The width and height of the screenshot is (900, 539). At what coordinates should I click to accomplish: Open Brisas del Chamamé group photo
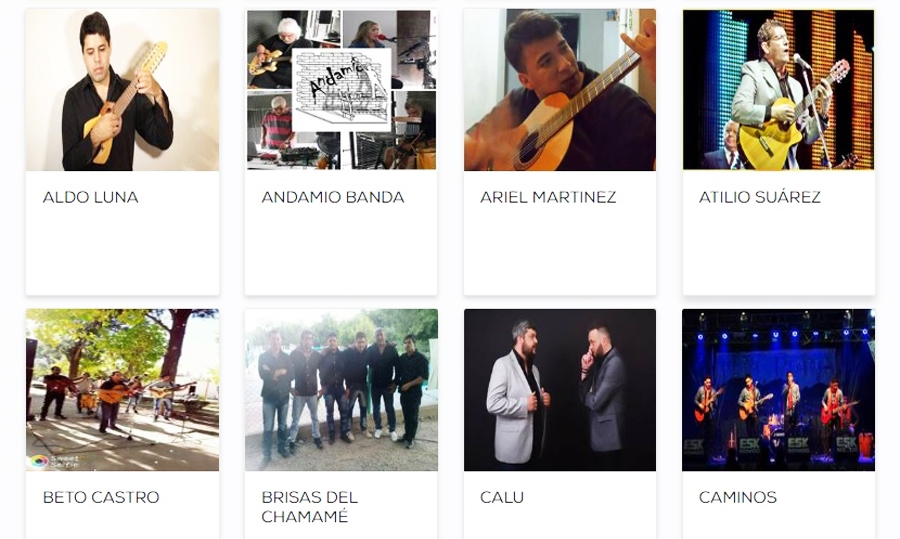(341, 390)
